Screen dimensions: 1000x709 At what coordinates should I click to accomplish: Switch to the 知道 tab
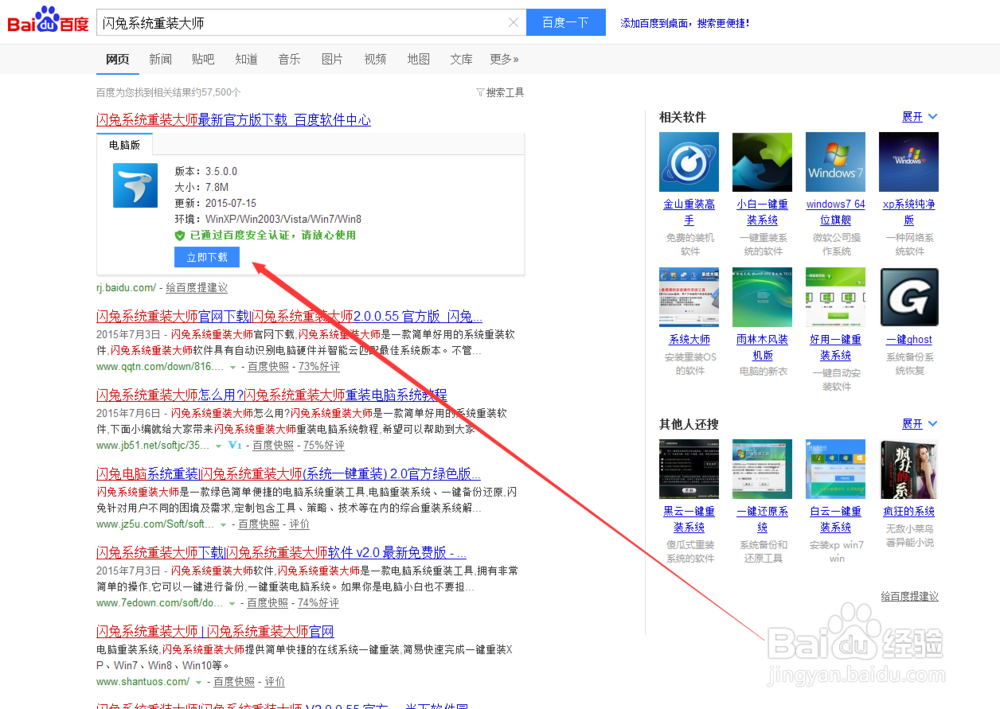click(246, 59)
